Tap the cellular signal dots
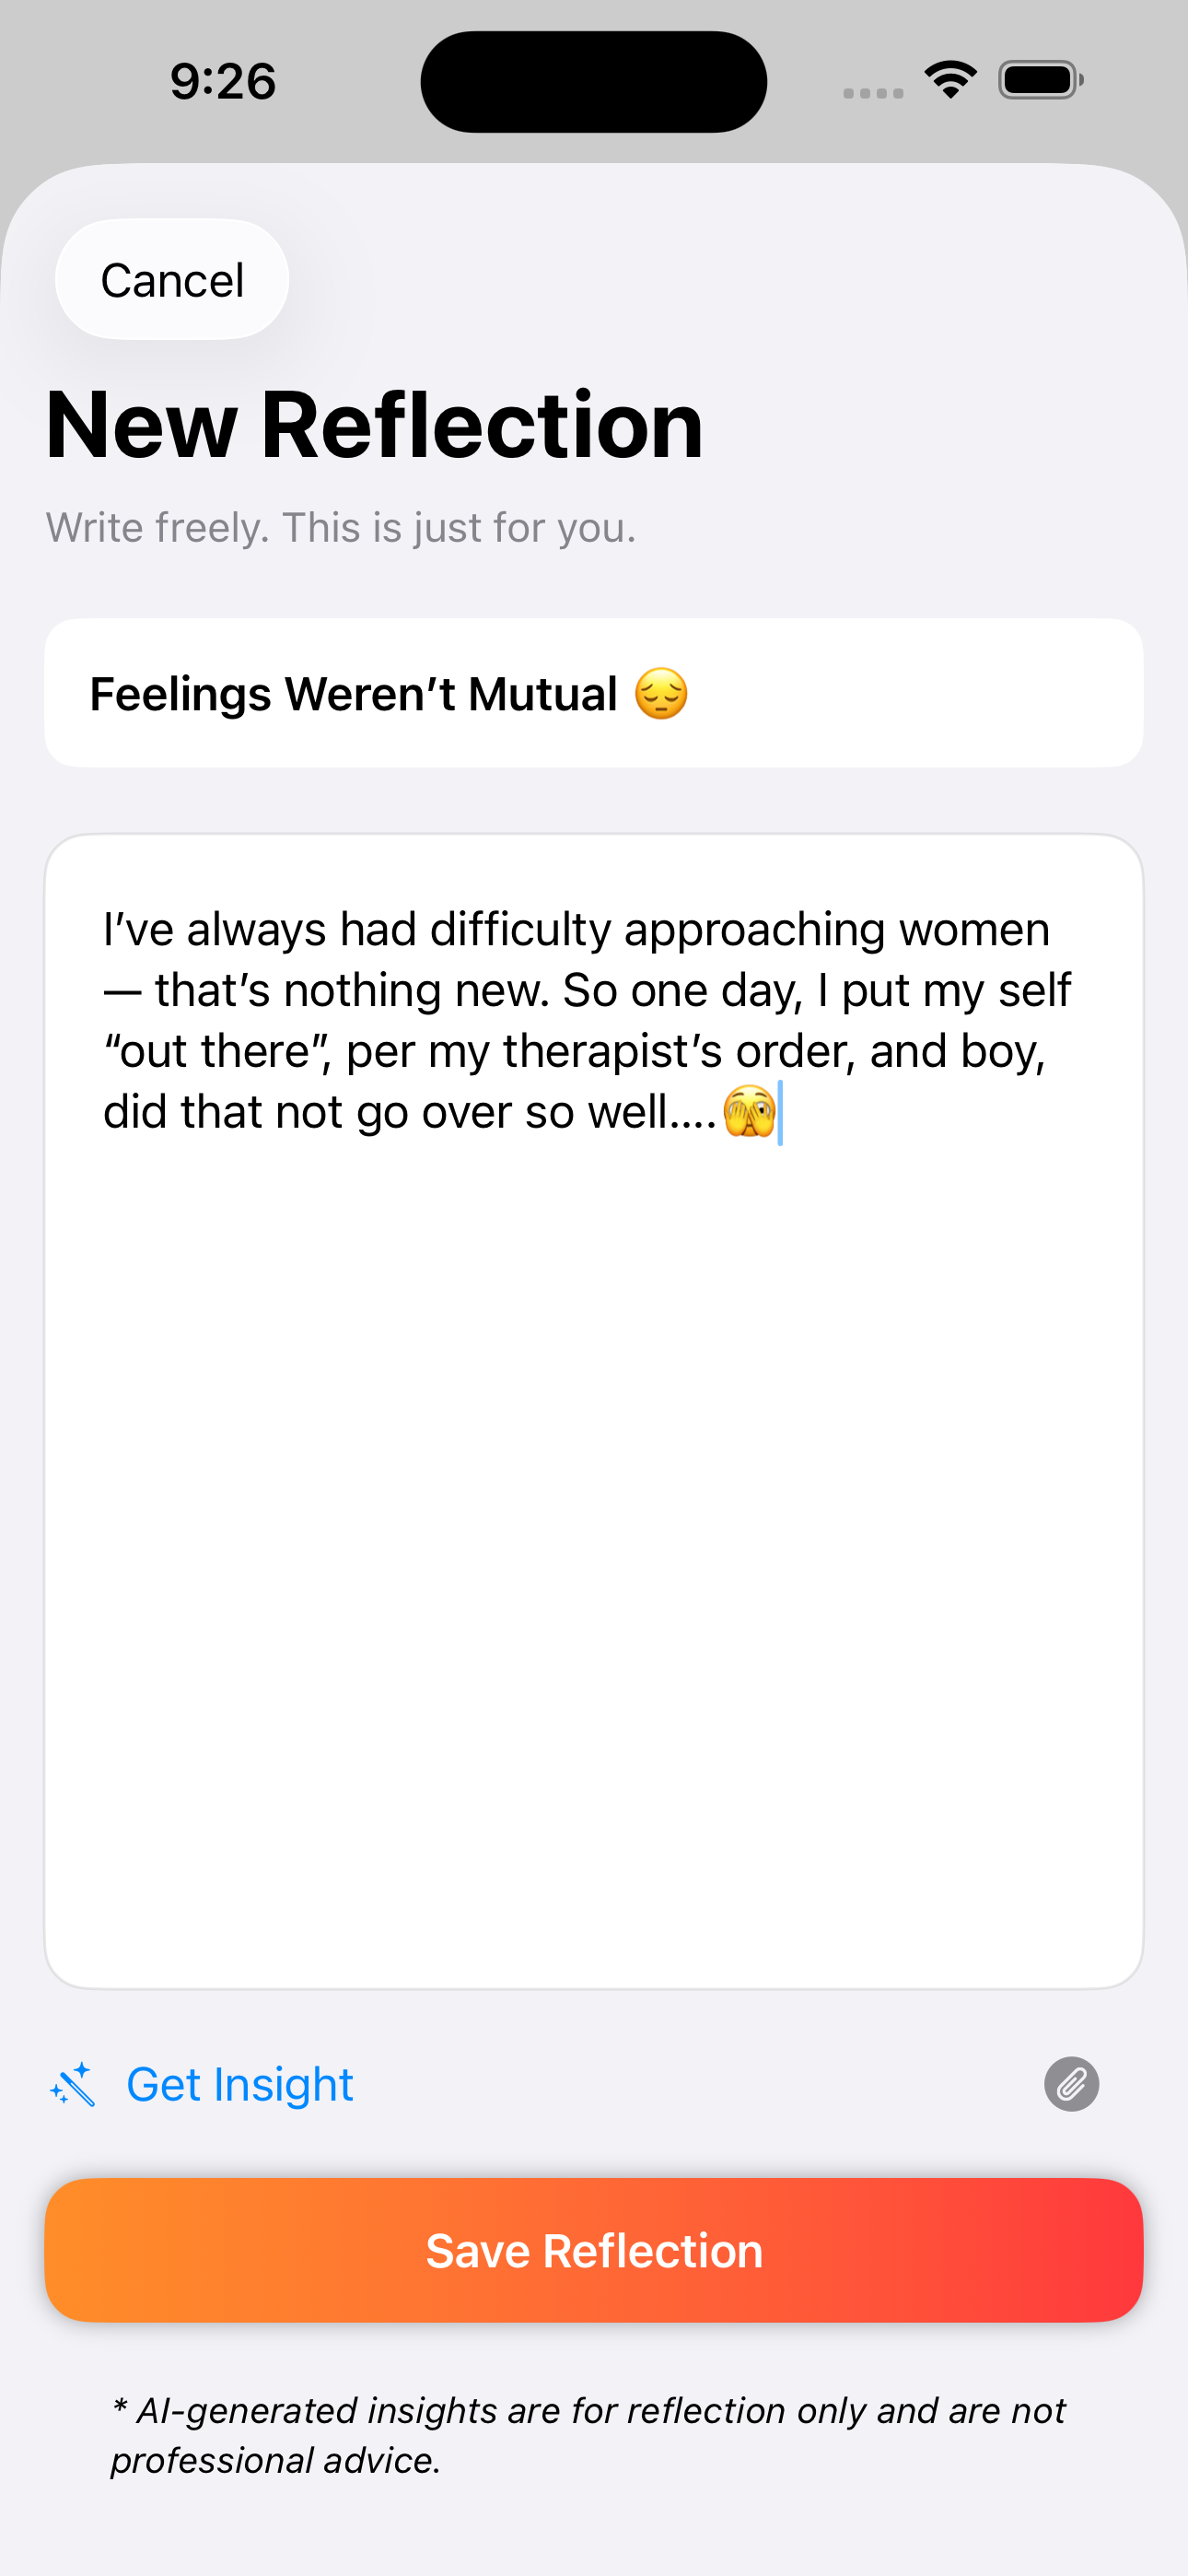Image resolution: width=1188 pixels, height=2576 pixels. pyautogui.click(x=873, y=93)
